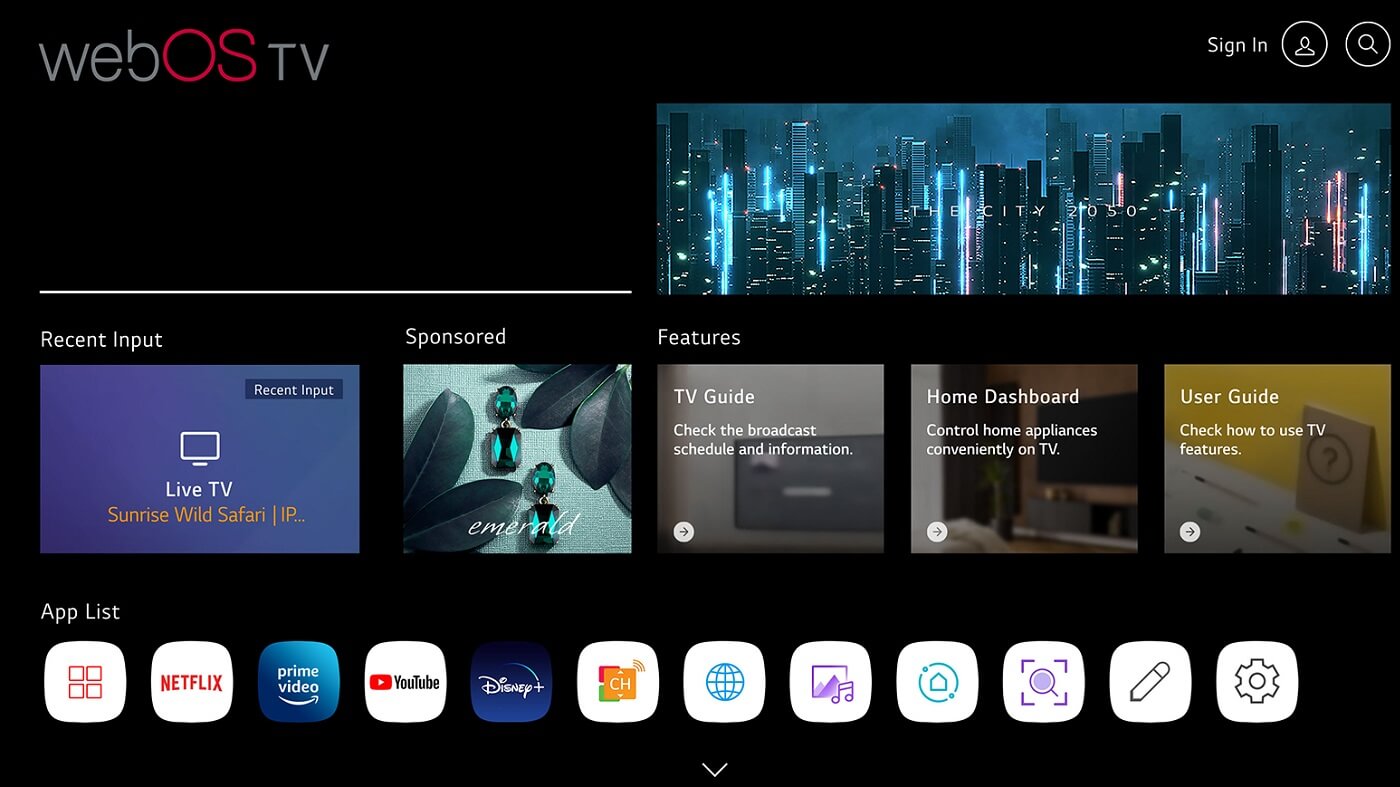
Task: Click the "Sunrise Wild Safari | IP..." text
Action: 206,515
